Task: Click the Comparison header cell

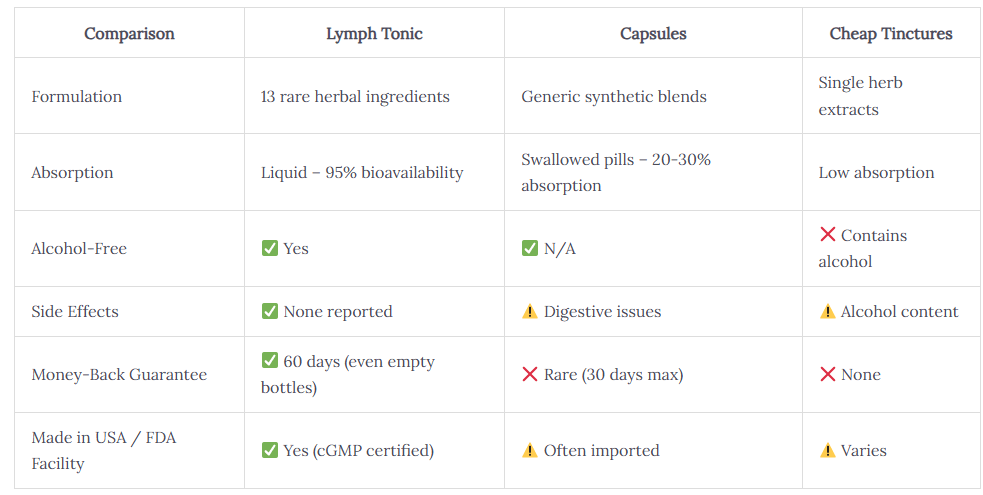Action: point(129,33)
